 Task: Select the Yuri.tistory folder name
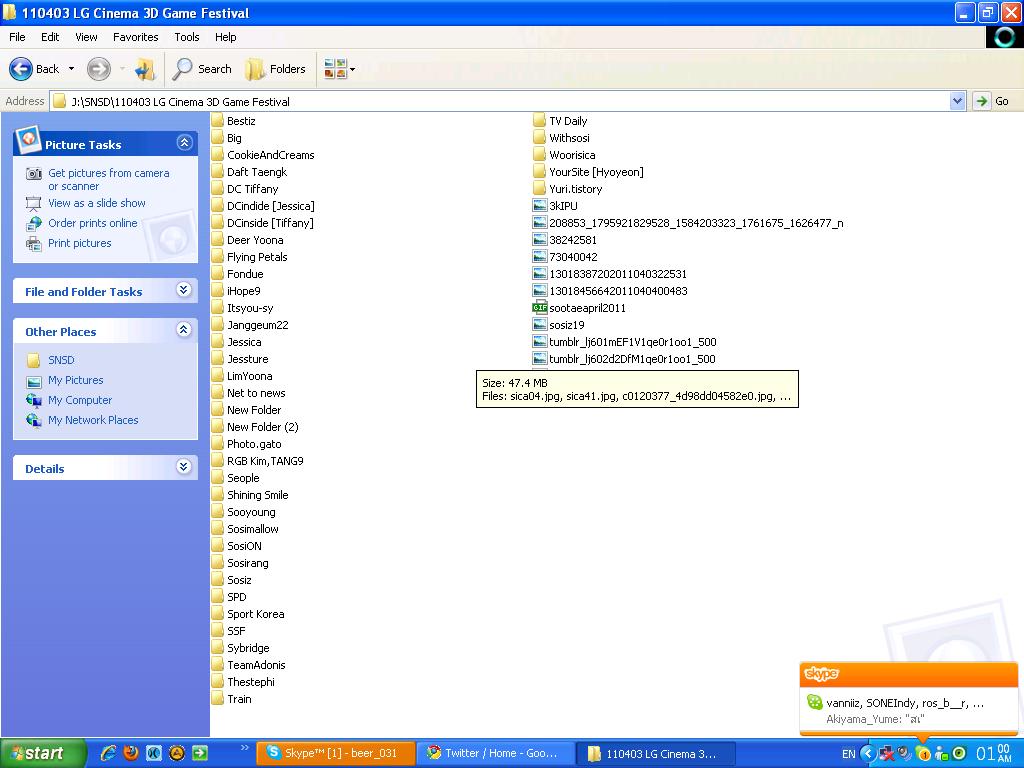coord(575,189)
